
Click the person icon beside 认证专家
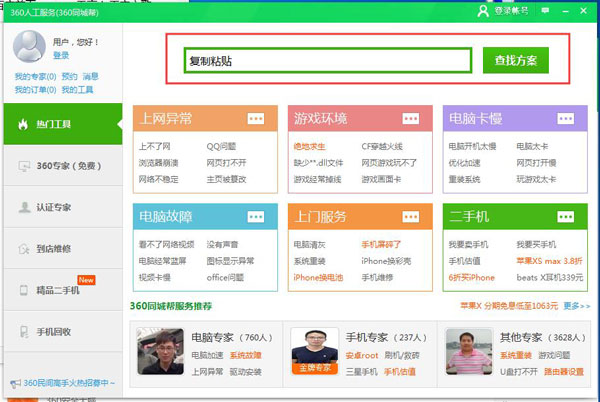(24, 207)
